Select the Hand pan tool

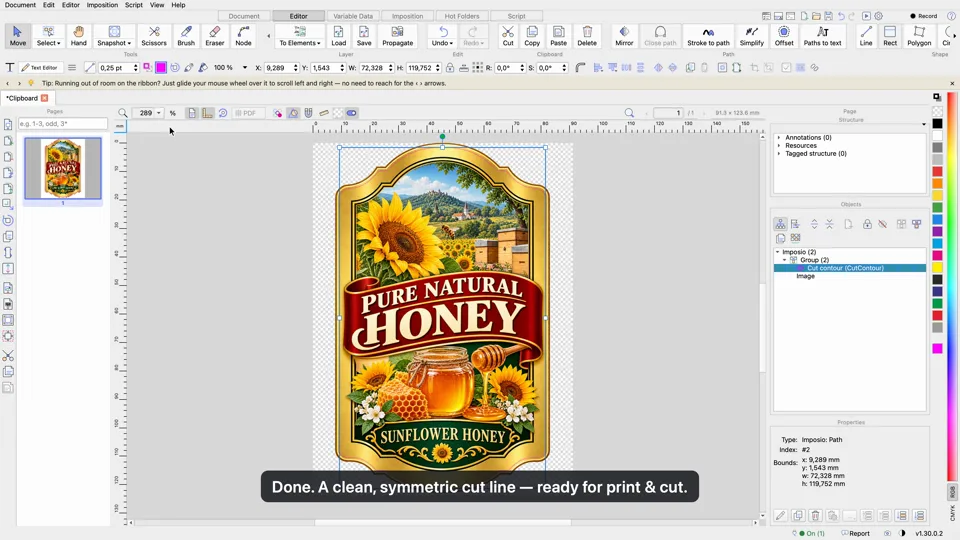78,36
